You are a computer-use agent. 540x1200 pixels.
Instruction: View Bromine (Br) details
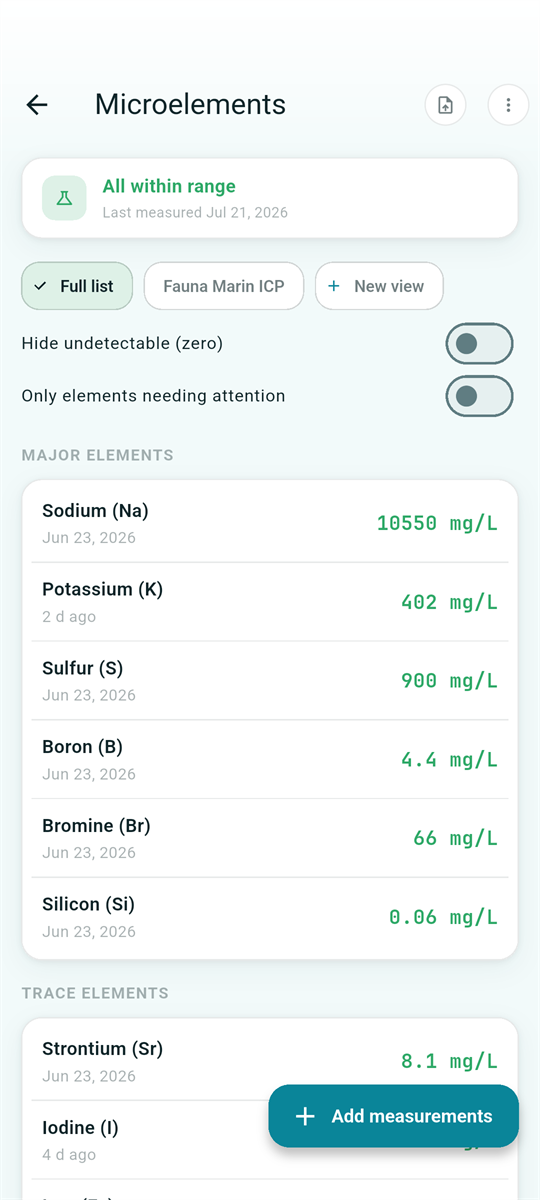coord(270,838)
